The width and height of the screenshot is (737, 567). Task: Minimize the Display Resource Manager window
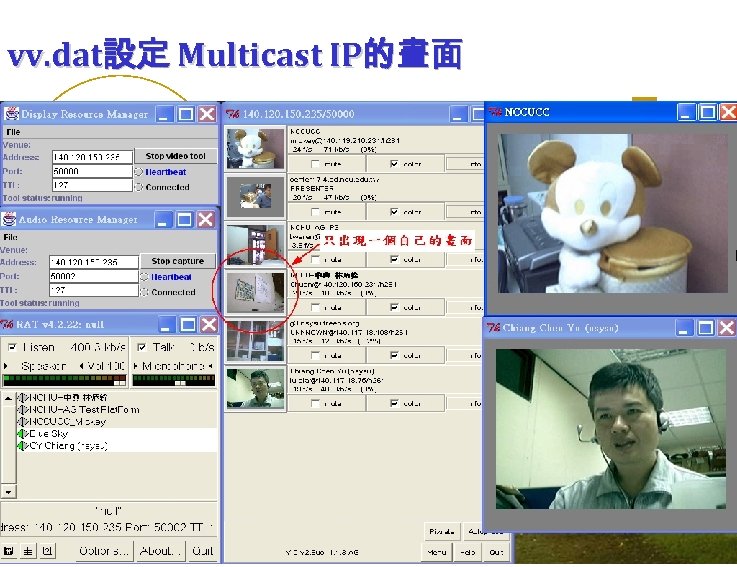[164, 114]
